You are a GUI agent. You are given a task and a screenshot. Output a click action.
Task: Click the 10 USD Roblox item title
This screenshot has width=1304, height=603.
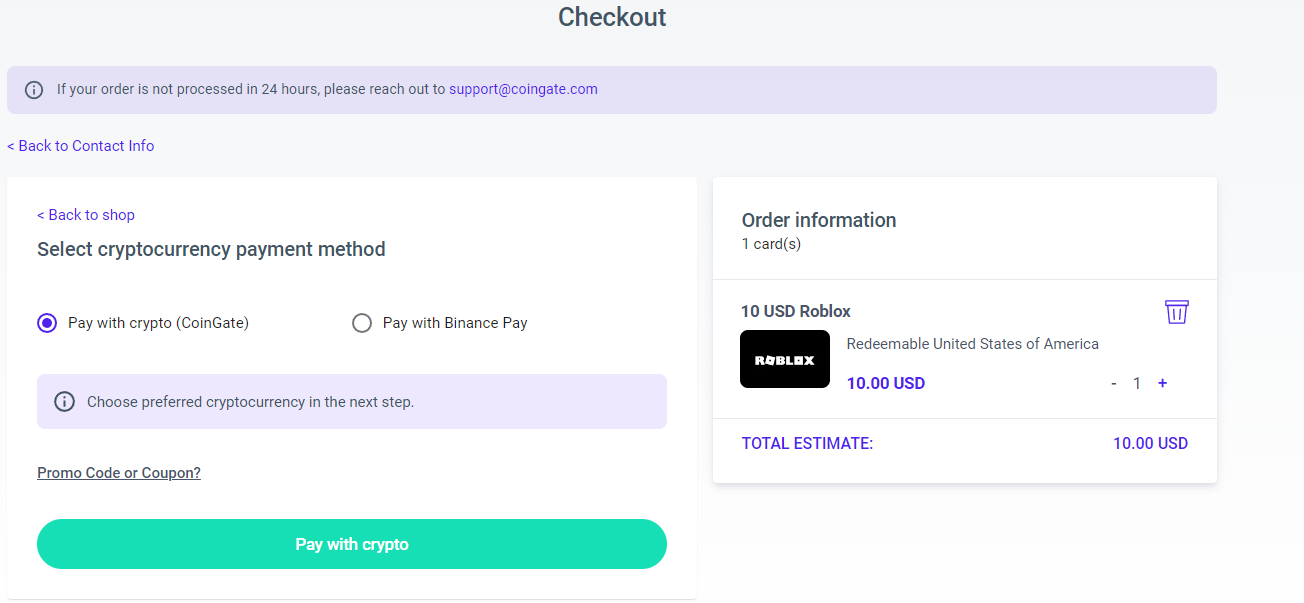coord(796,311)
